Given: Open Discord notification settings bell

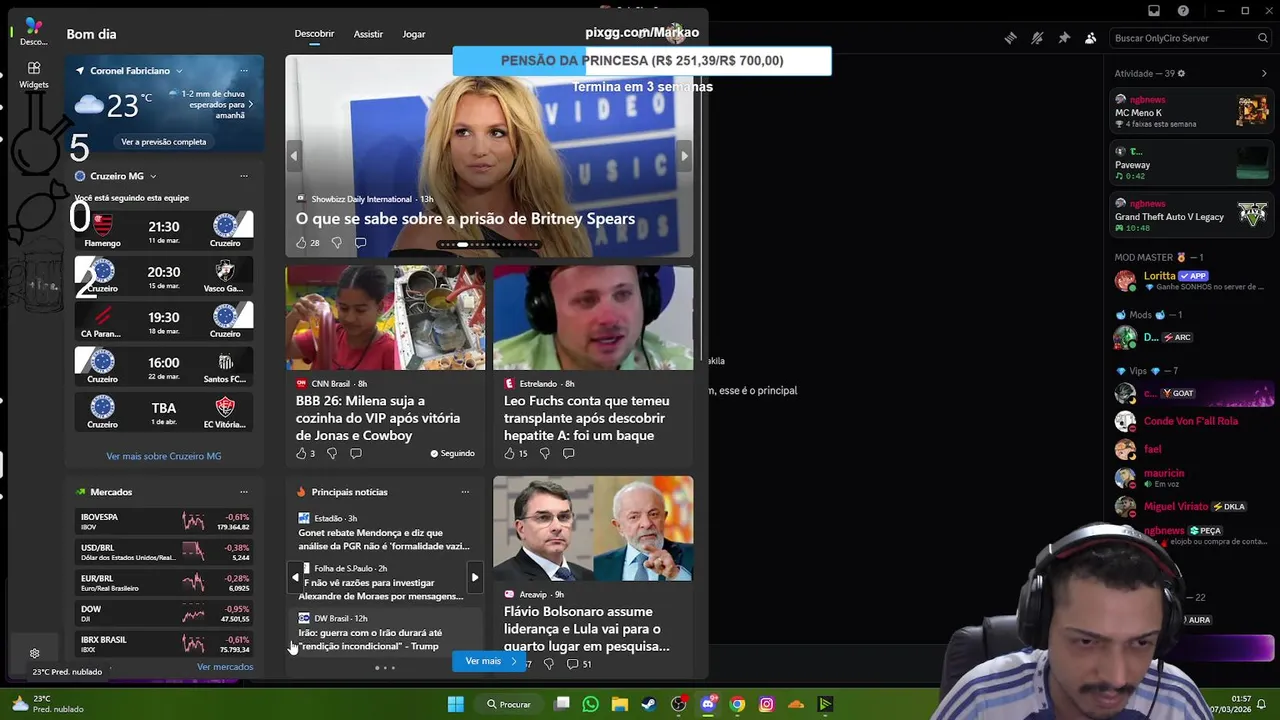Looking at the screenshot, I should pyautogui.click(x=1037, y=38).
